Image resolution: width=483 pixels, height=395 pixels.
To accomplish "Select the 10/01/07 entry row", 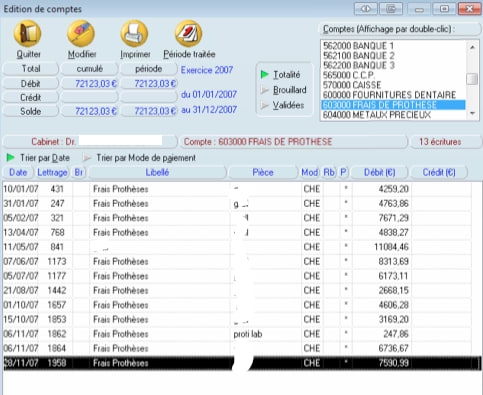I will [237, 189].
